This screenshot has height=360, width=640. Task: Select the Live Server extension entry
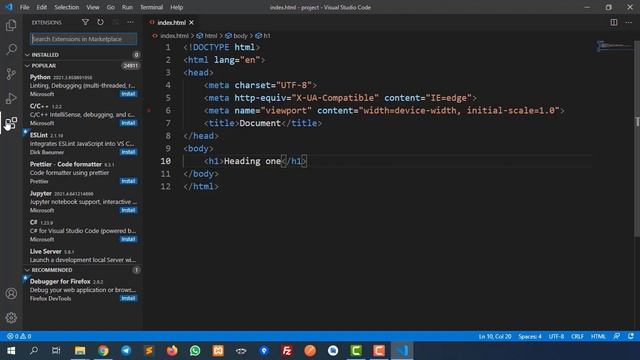83,256
